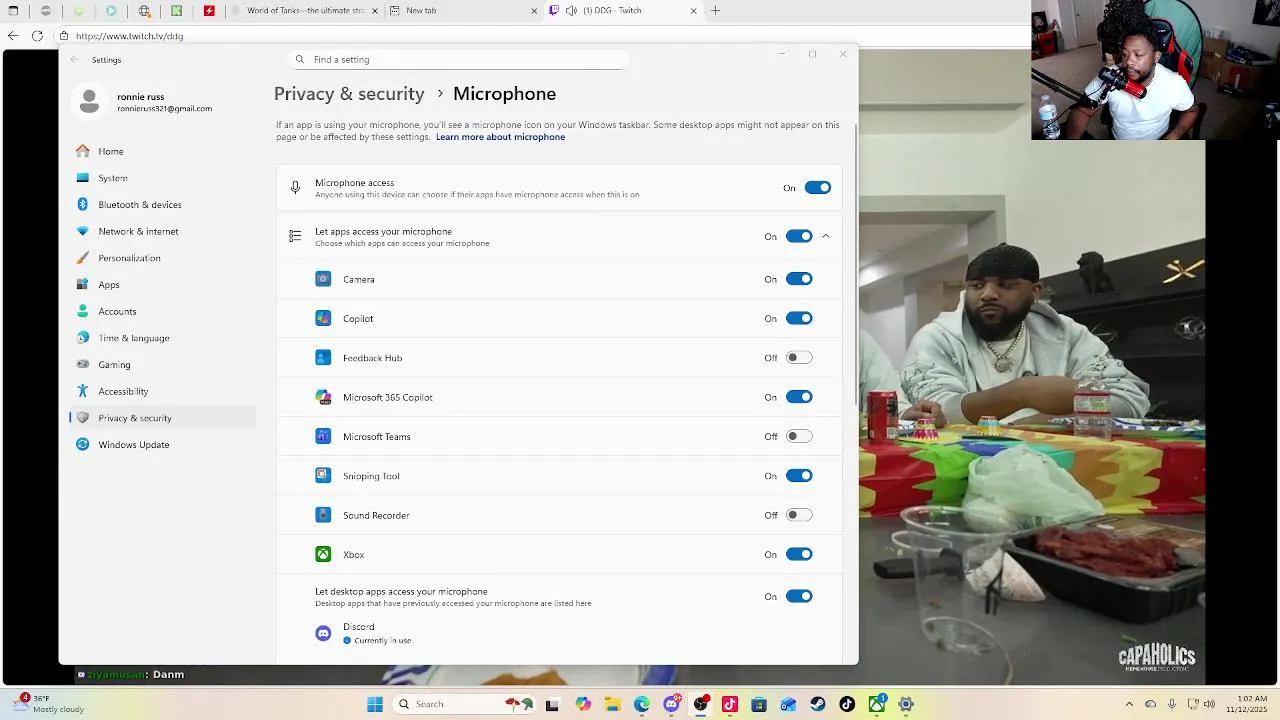Switch to the New tab browser tab
Image resolution: width=1280 pixels, height=720 pixels.
[464, 11]
